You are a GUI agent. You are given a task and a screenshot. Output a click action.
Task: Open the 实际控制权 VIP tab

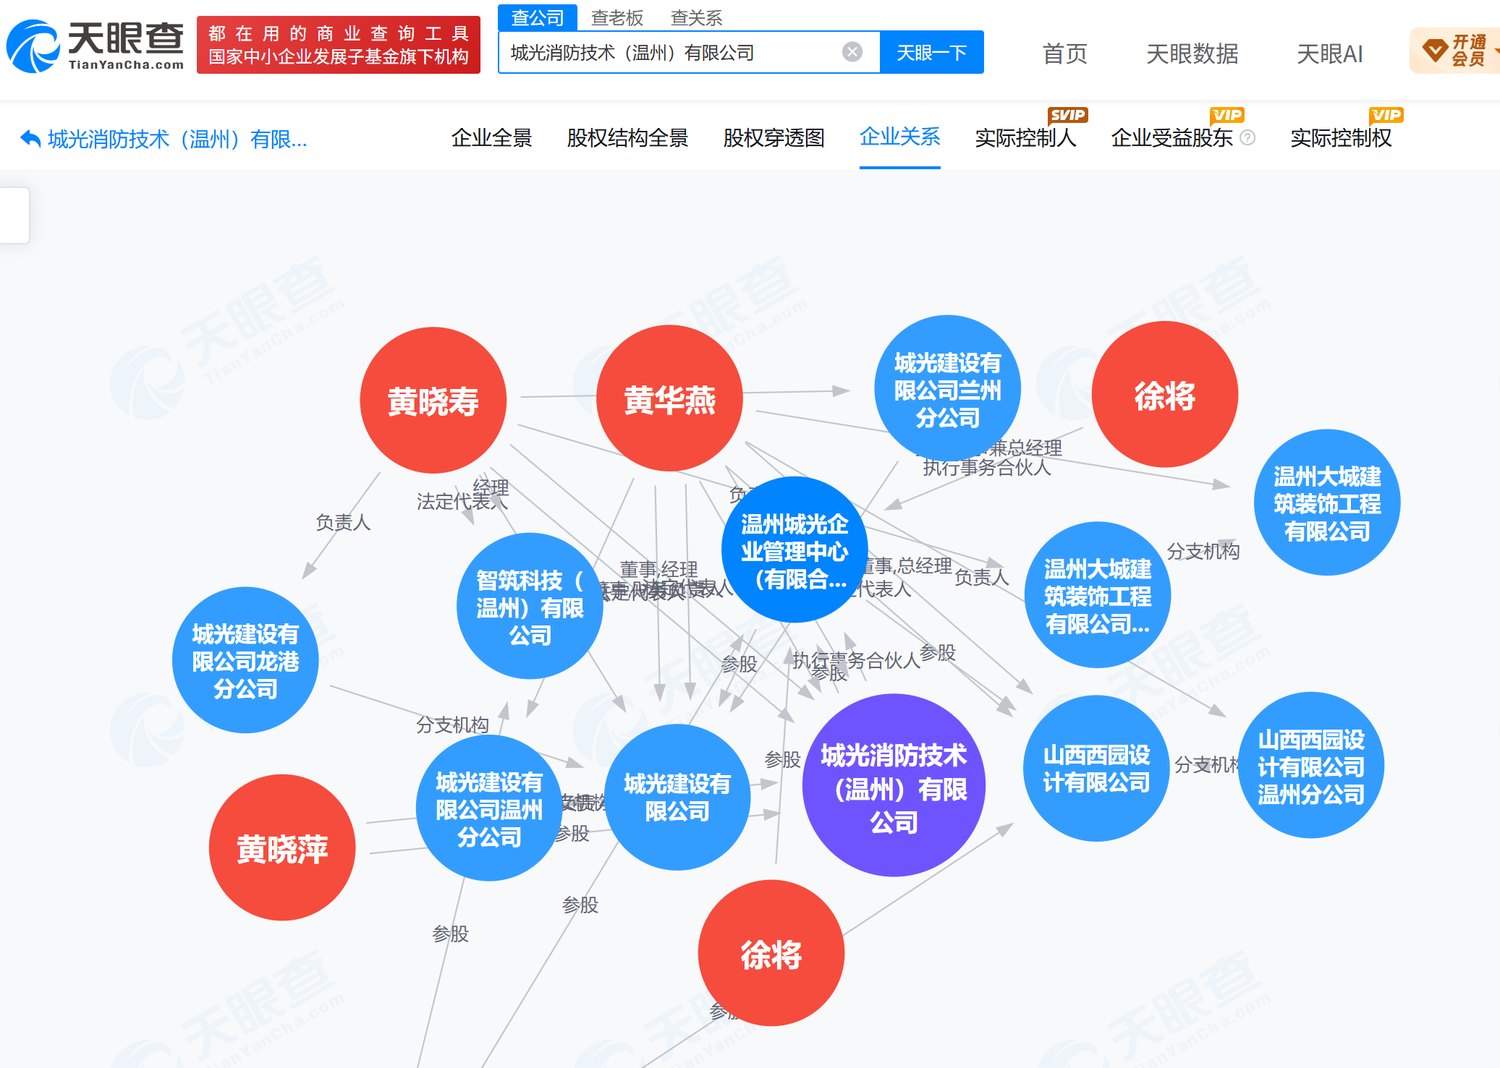(1341, 138)
